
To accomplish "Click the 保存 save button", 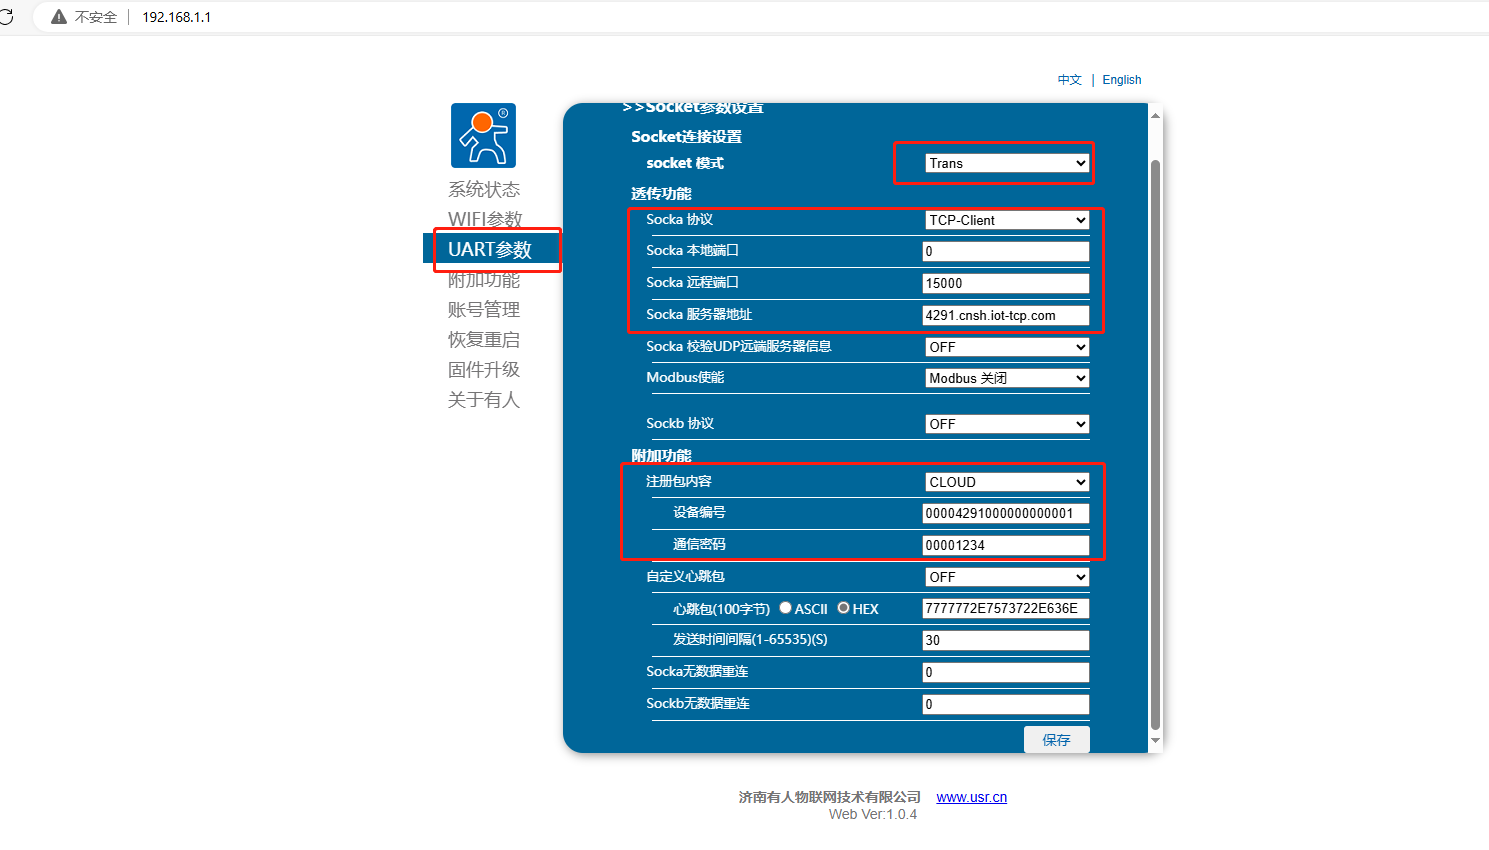I will coord(1056,740).
